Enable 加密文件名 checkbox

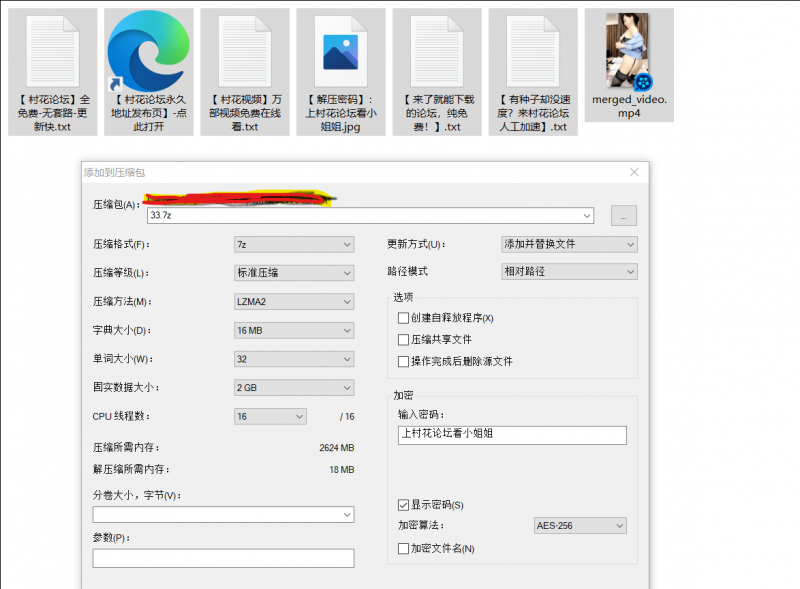point(404,548)
